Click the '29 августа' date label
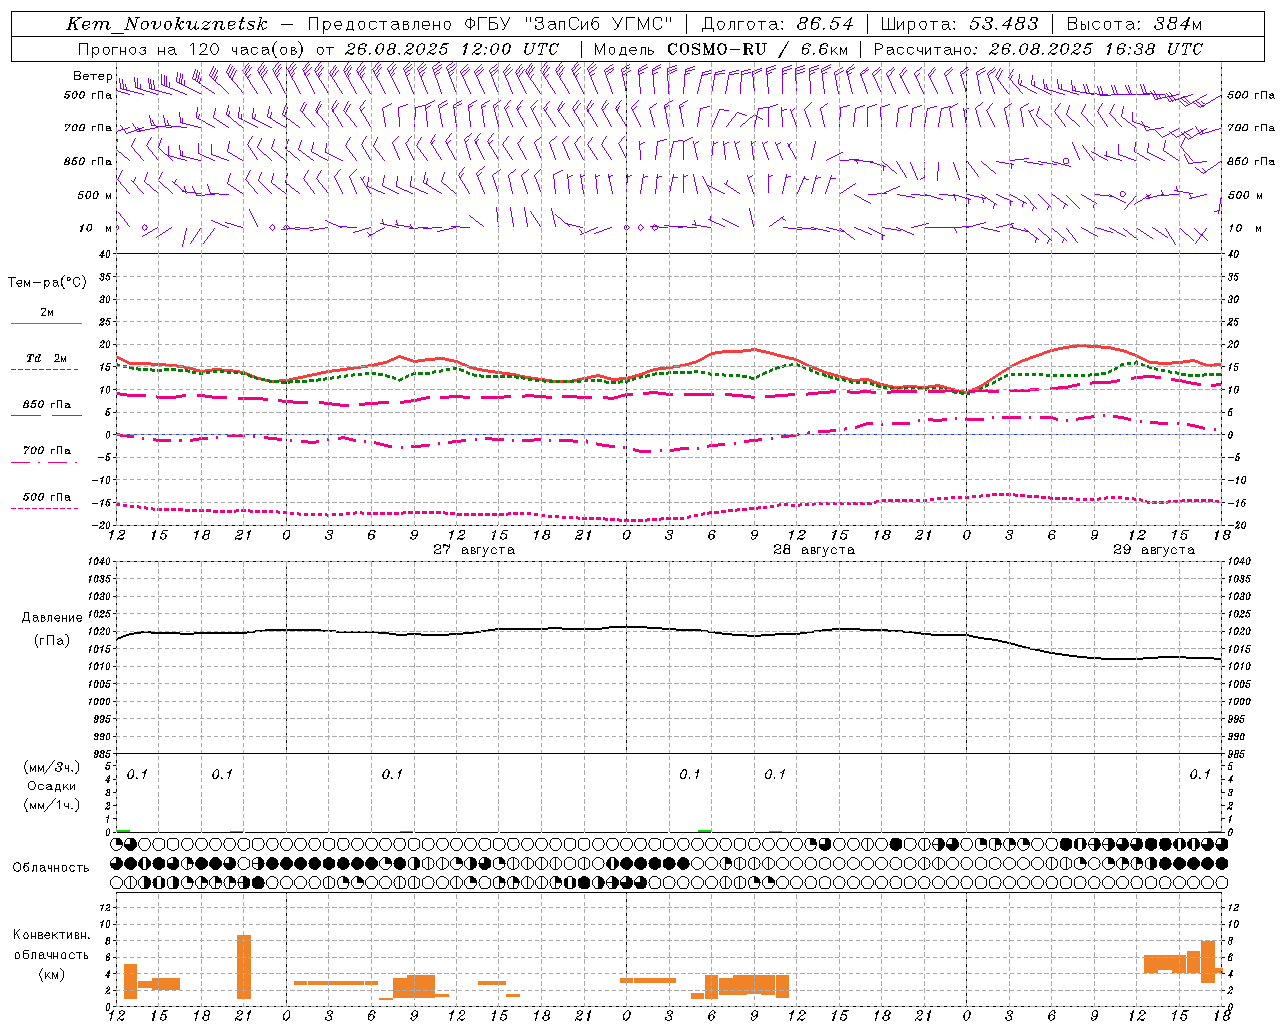 (1154, 550)
